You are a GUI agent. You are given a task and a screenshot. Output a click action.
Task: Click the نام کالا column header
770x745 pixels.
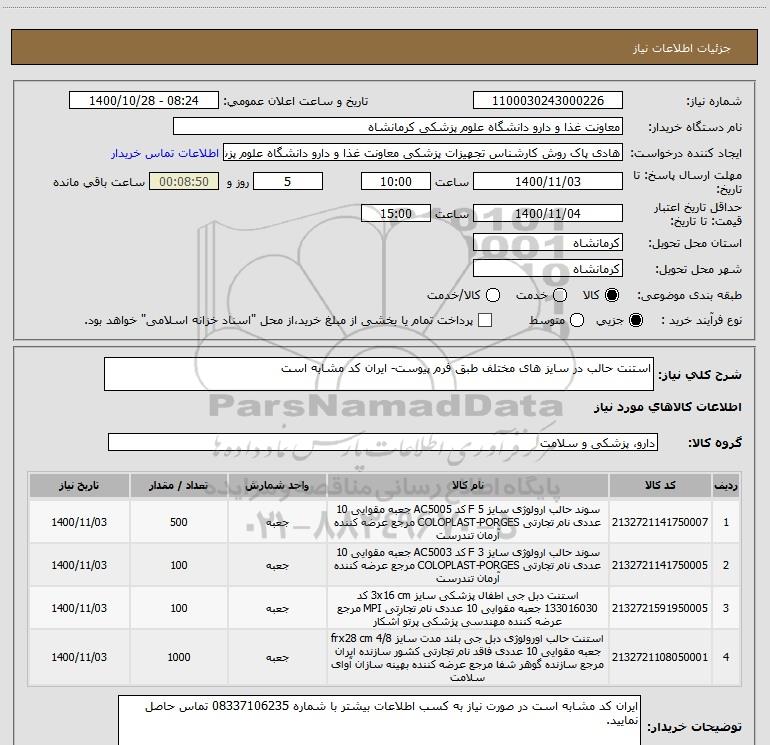pyautogui.click(x=468, y=486)
